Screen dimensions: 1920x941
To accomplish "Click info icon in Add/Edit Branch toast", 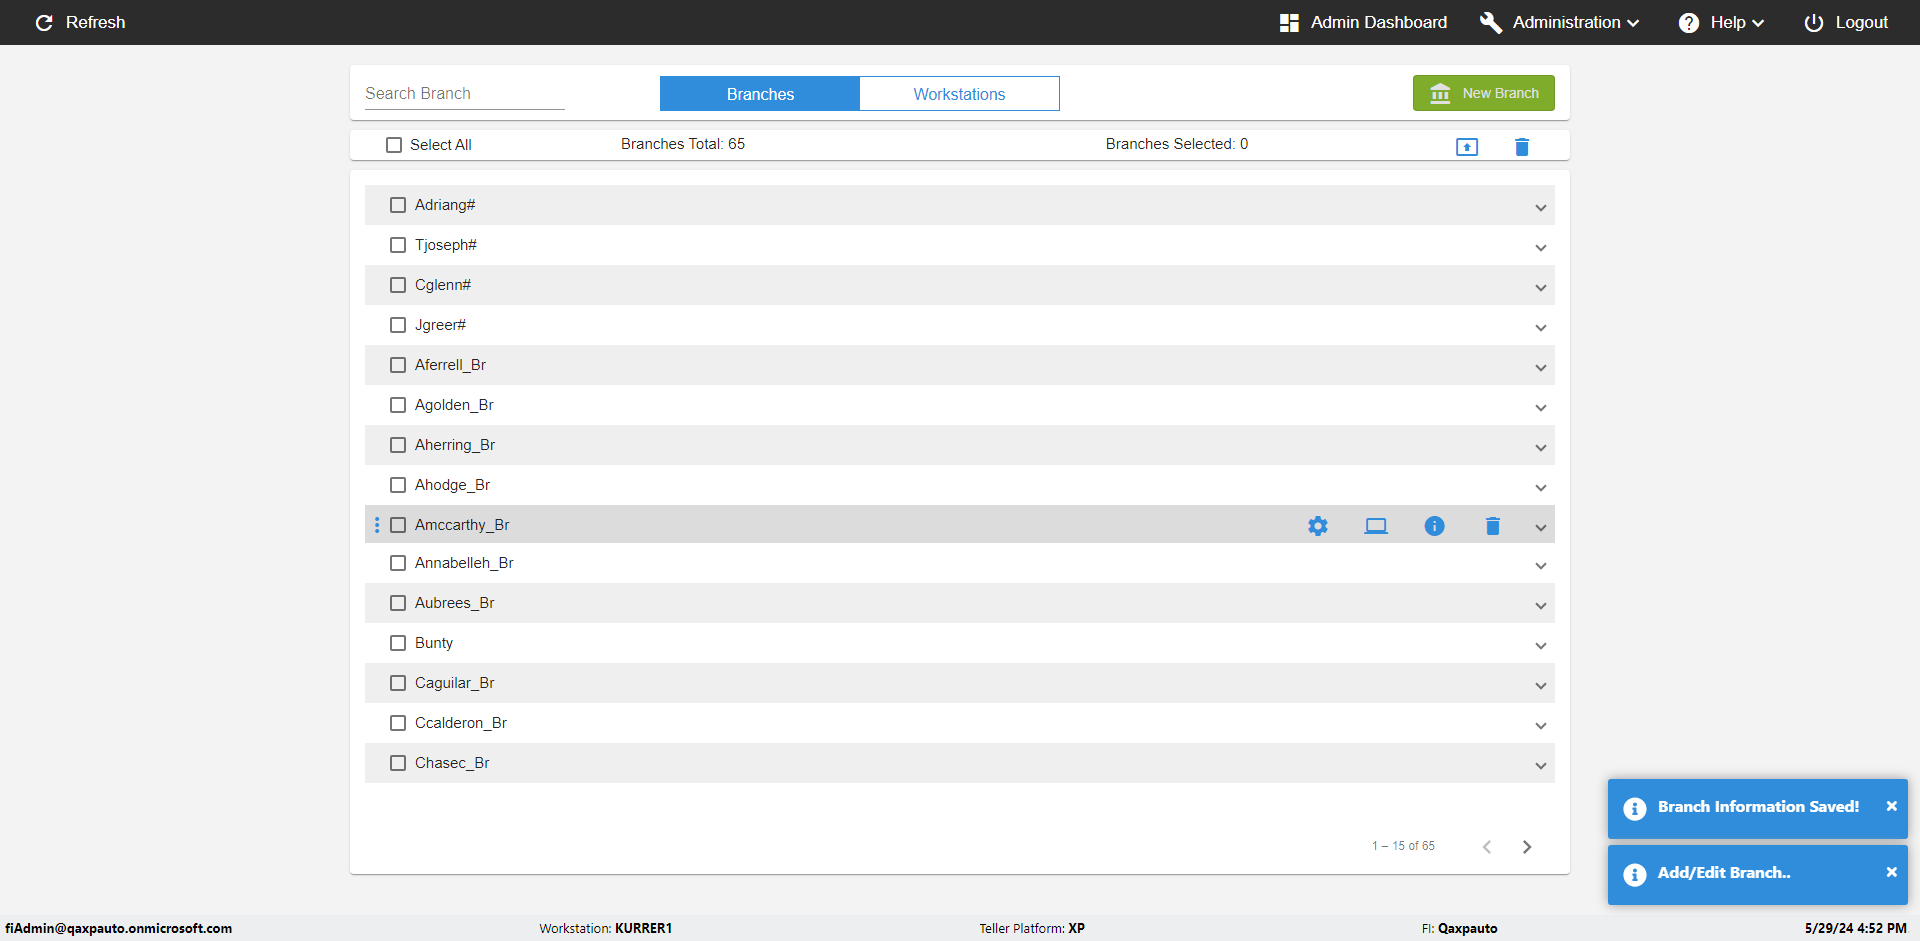I will pos(1635,874).
